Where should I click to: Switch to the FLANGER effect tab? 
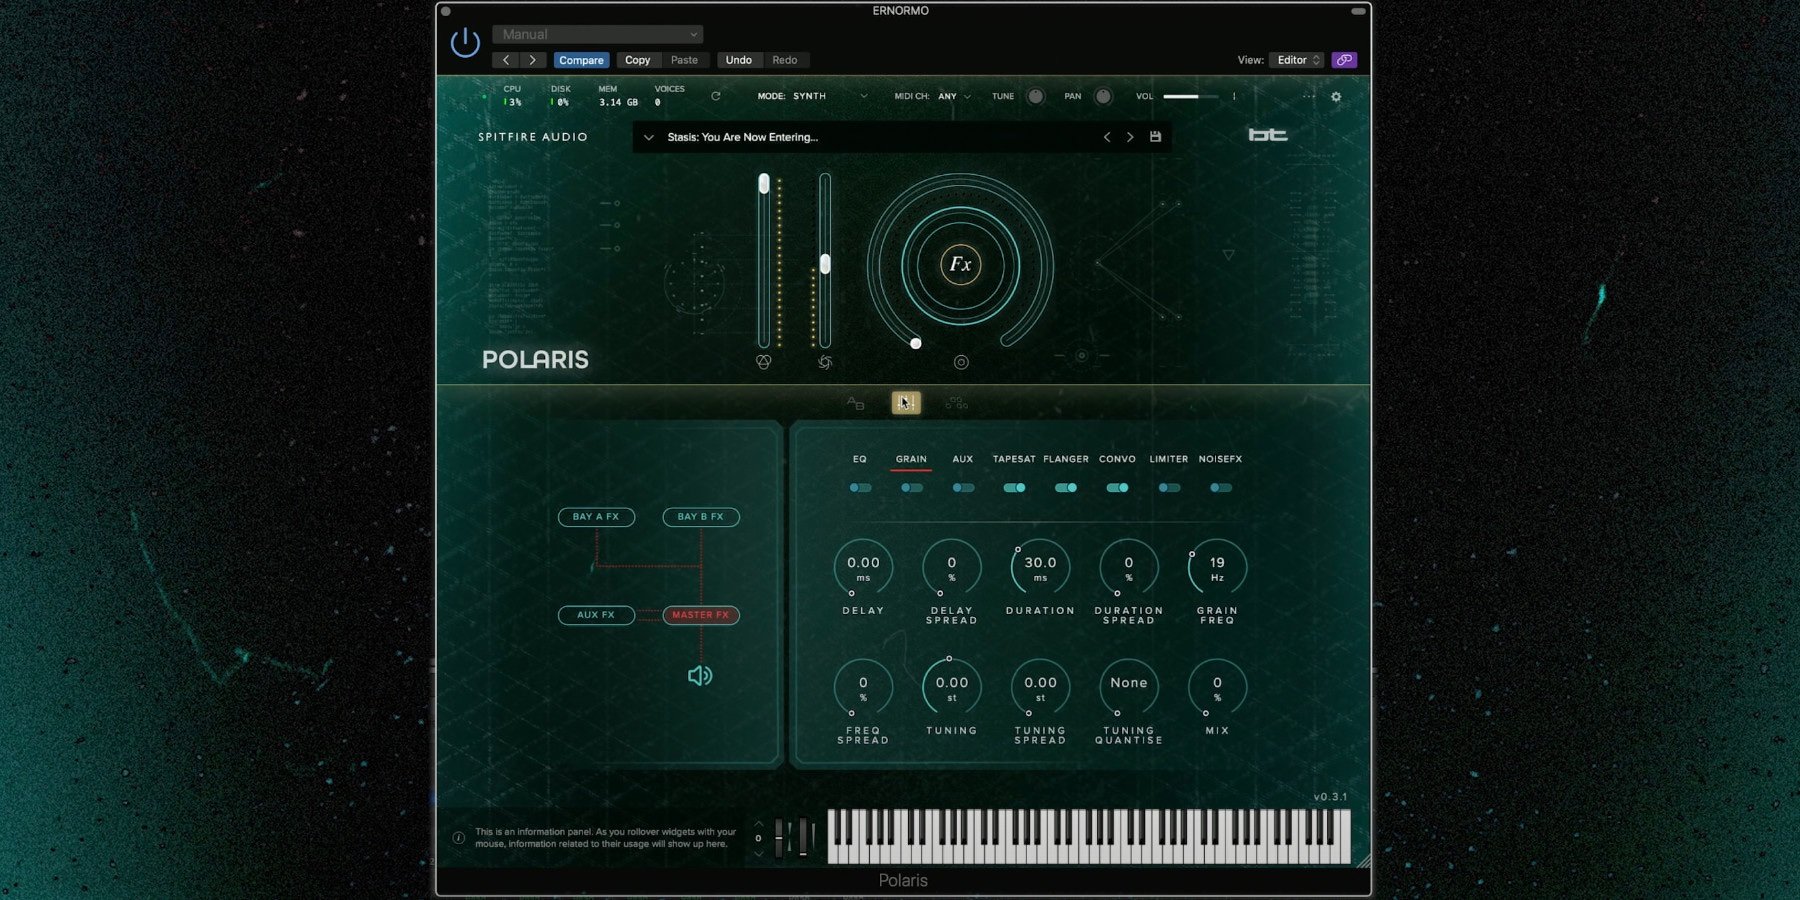(1066, 459)
